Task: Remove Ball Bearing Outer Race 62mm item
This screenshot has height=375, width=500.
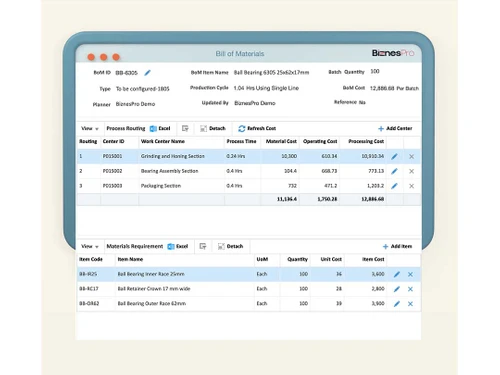Action: coord(410,304)
